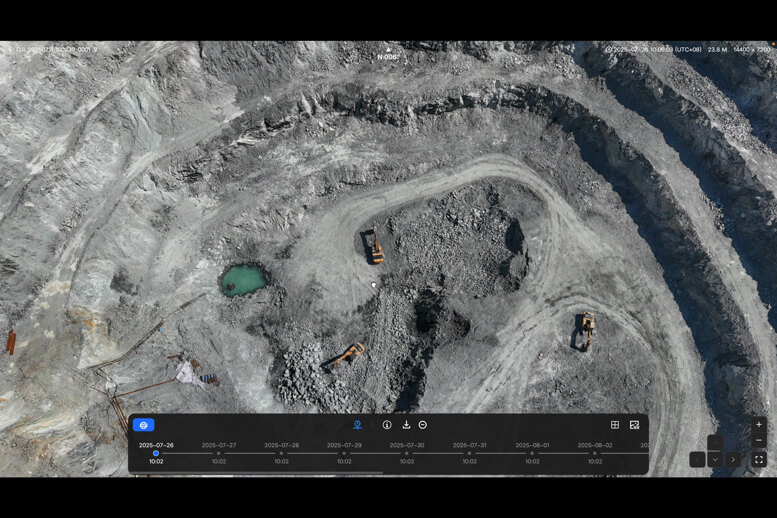Click the blue globe view button

tap(144, 425)
